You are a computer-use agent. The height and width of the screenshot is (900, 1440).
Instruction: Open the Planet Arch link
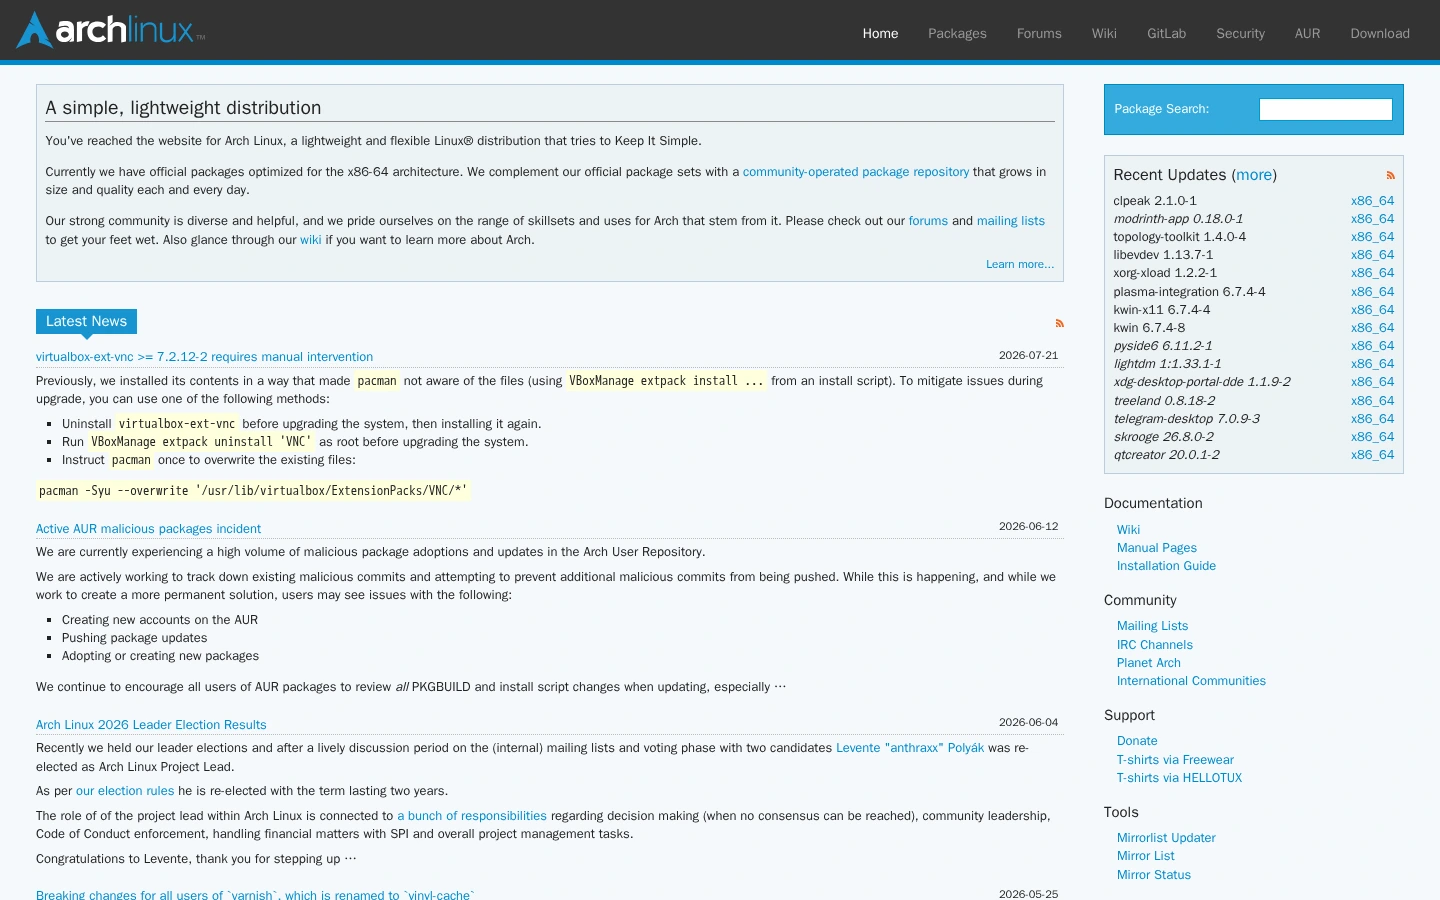1149,663
